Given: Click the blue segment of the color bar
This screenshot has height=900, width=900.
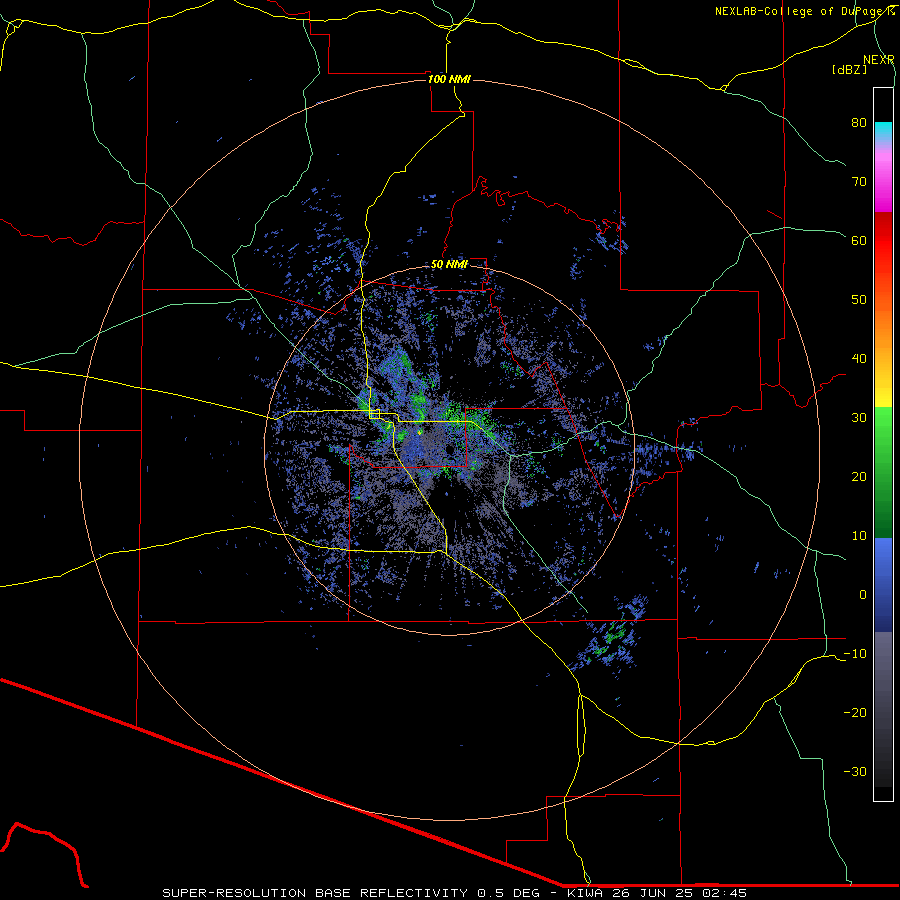Looking at the screenshot, I should point(883,585).
